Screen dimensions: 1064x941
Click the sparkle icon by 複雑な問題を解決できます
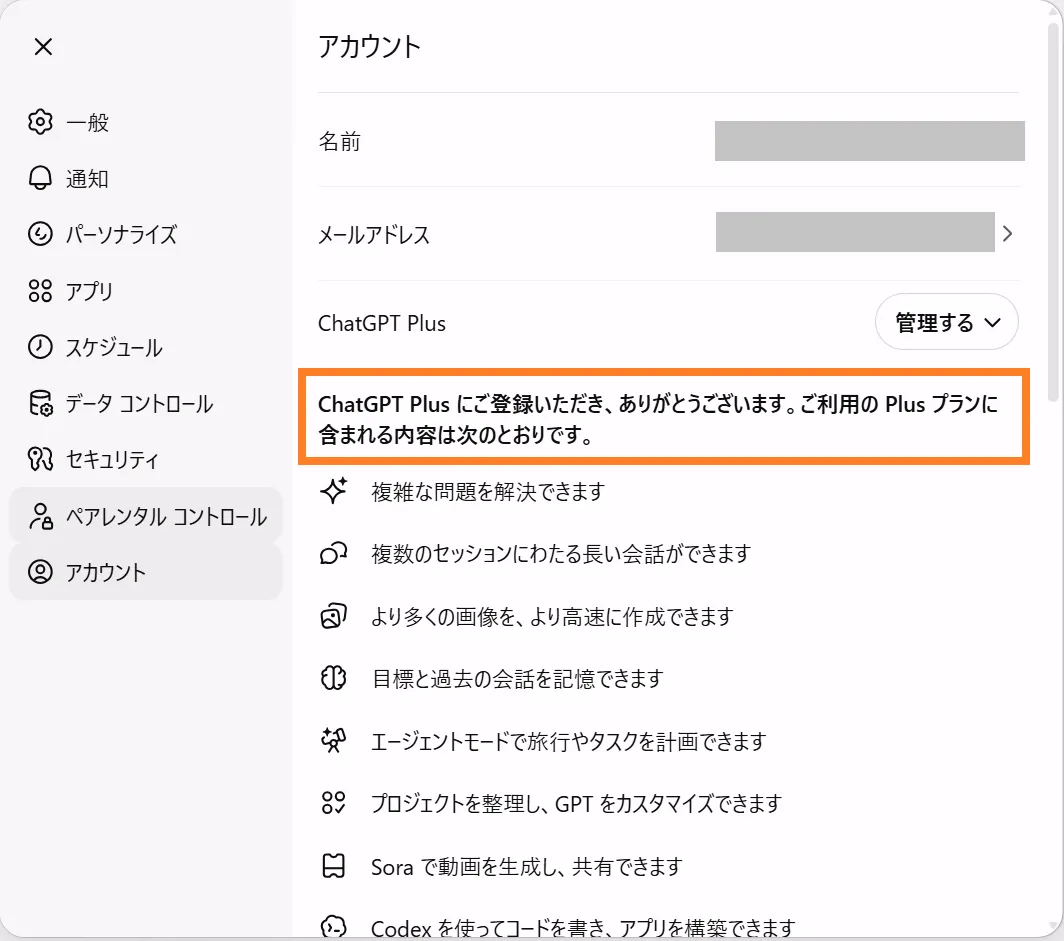(333, 491)
